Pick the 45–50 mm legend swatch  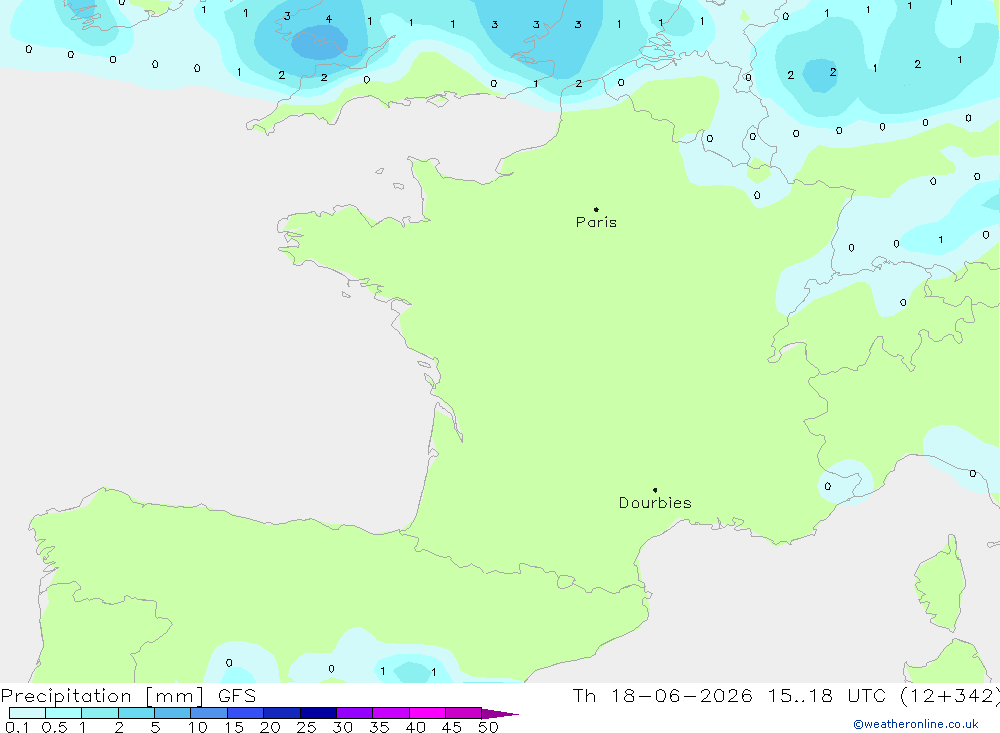click(x=464, y=713)
